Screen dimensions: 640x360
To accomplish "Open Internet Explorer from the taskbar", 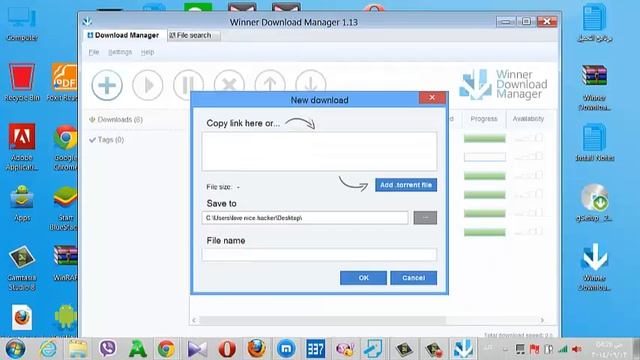I will [48, 349].
